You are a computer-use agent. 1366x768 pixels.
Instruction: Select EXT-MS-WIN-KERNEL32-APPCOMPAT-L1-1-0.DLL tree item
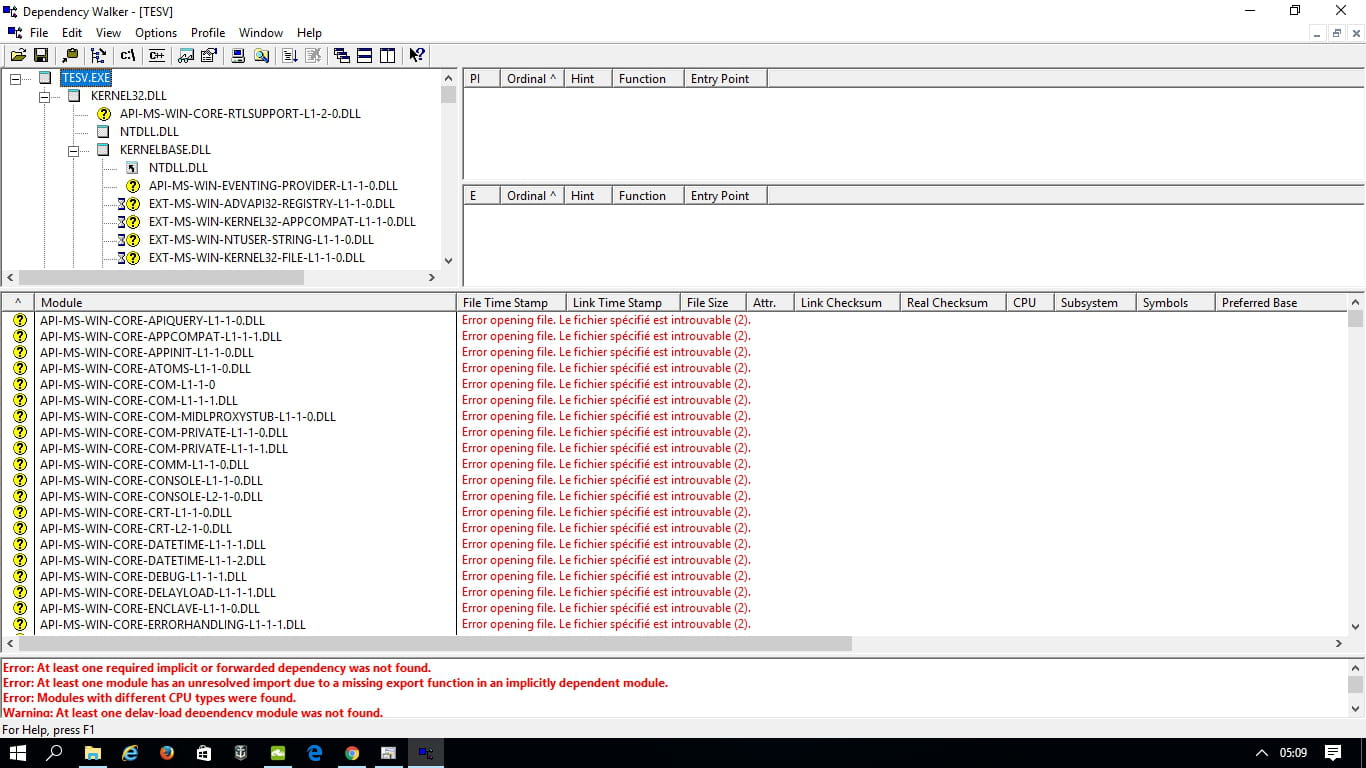click(282, 222)
